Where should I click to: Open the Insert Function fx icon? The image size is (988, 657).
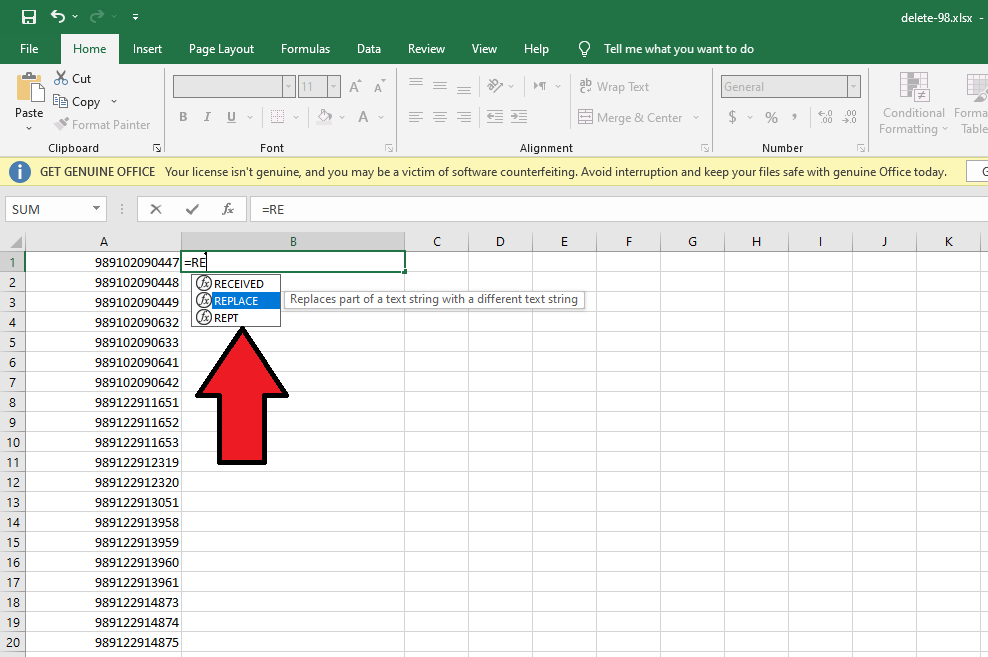click(228, 209)
